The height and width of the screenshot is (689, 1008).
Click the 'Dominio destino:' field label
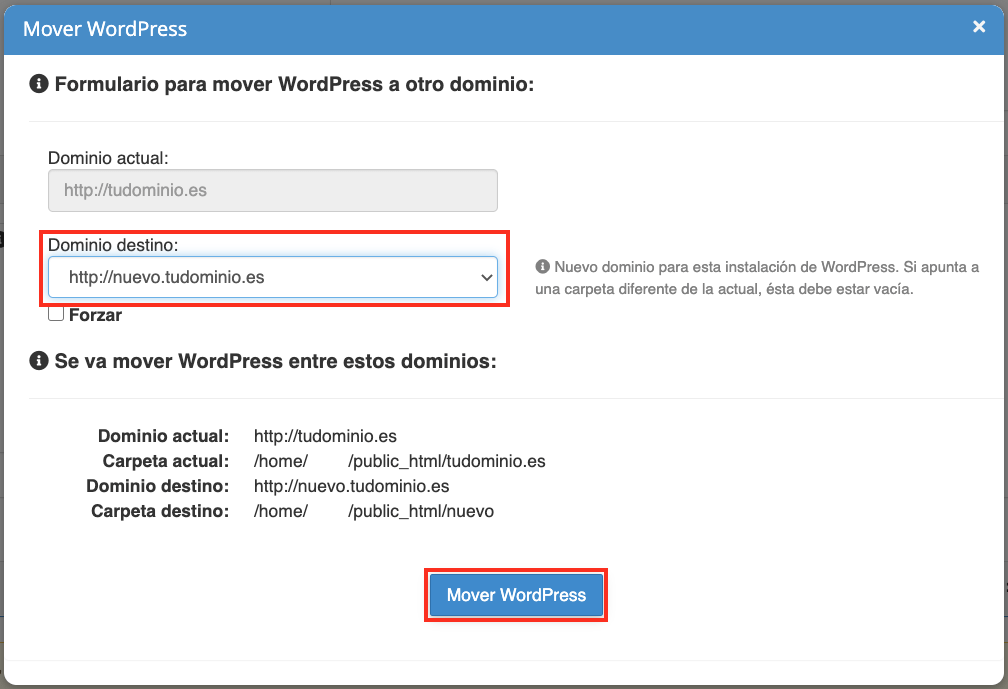pos(113,245)
